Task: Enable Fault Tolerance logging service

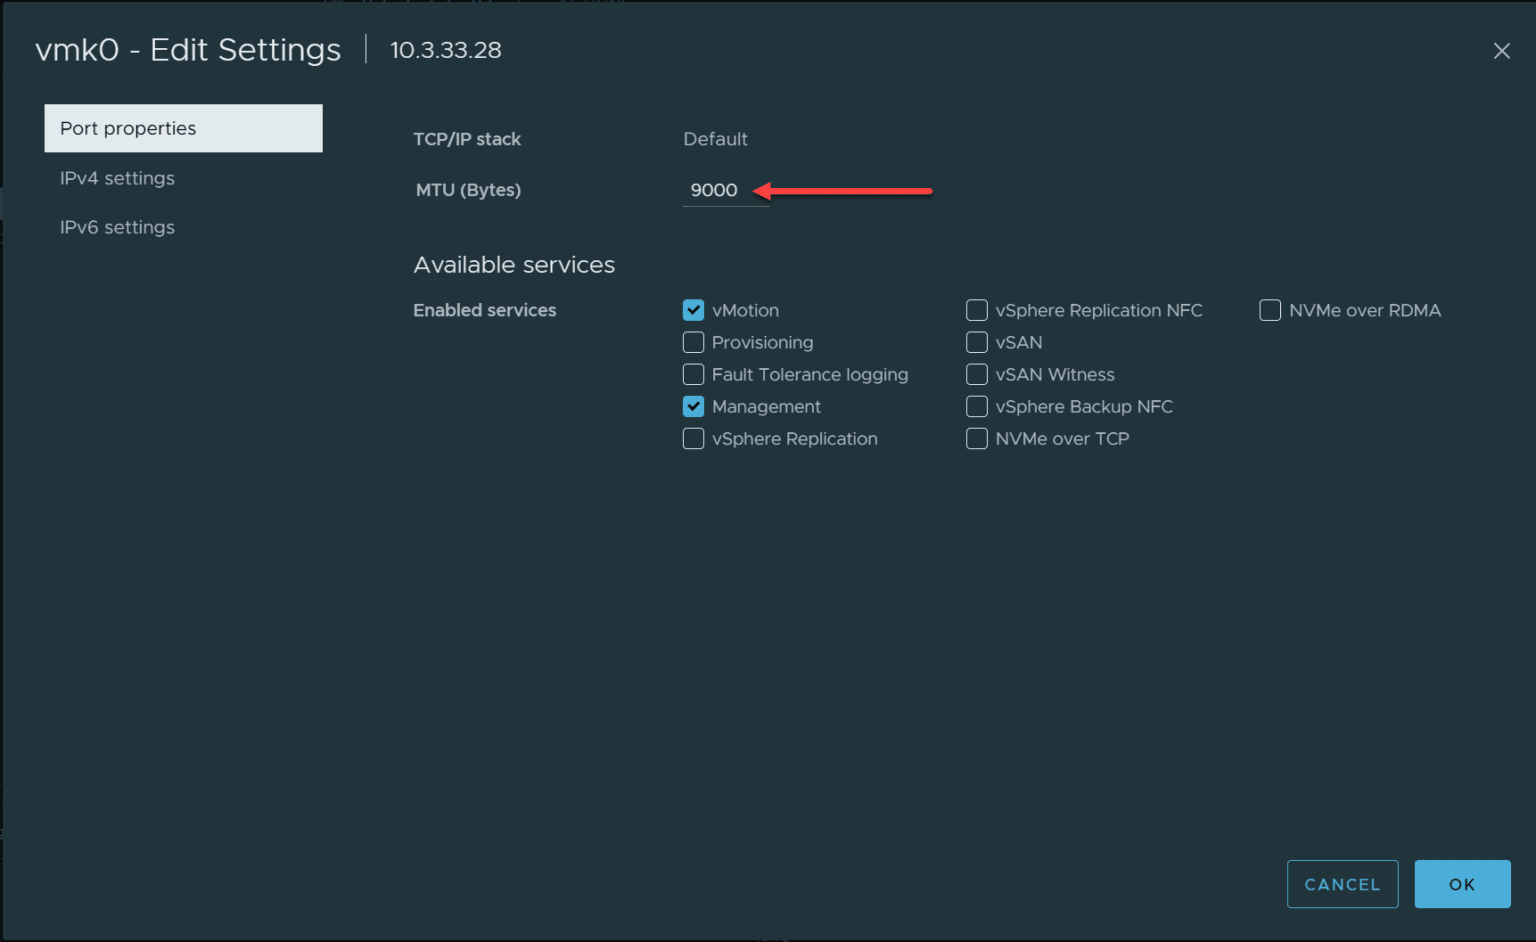Action: (693, 374)
